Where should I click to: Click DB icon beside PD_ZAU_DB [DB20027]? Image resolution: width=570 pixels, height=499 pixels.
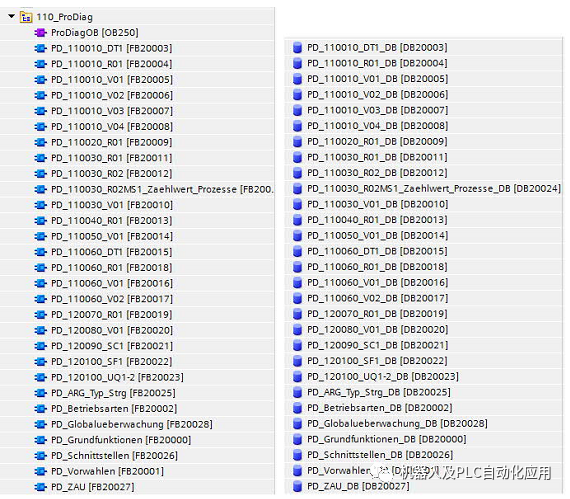click(x=297, y=486)
